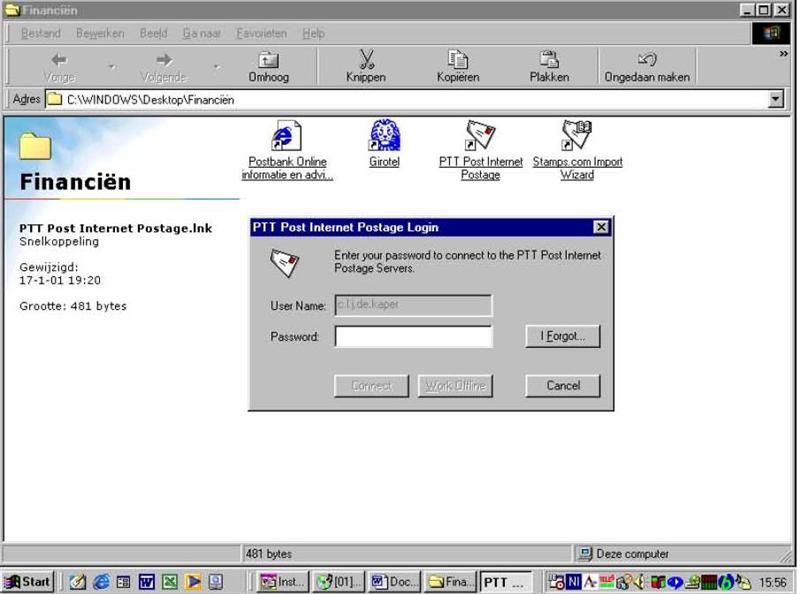
Task: Click the I Forgot... button
Action: pos(563,336)
